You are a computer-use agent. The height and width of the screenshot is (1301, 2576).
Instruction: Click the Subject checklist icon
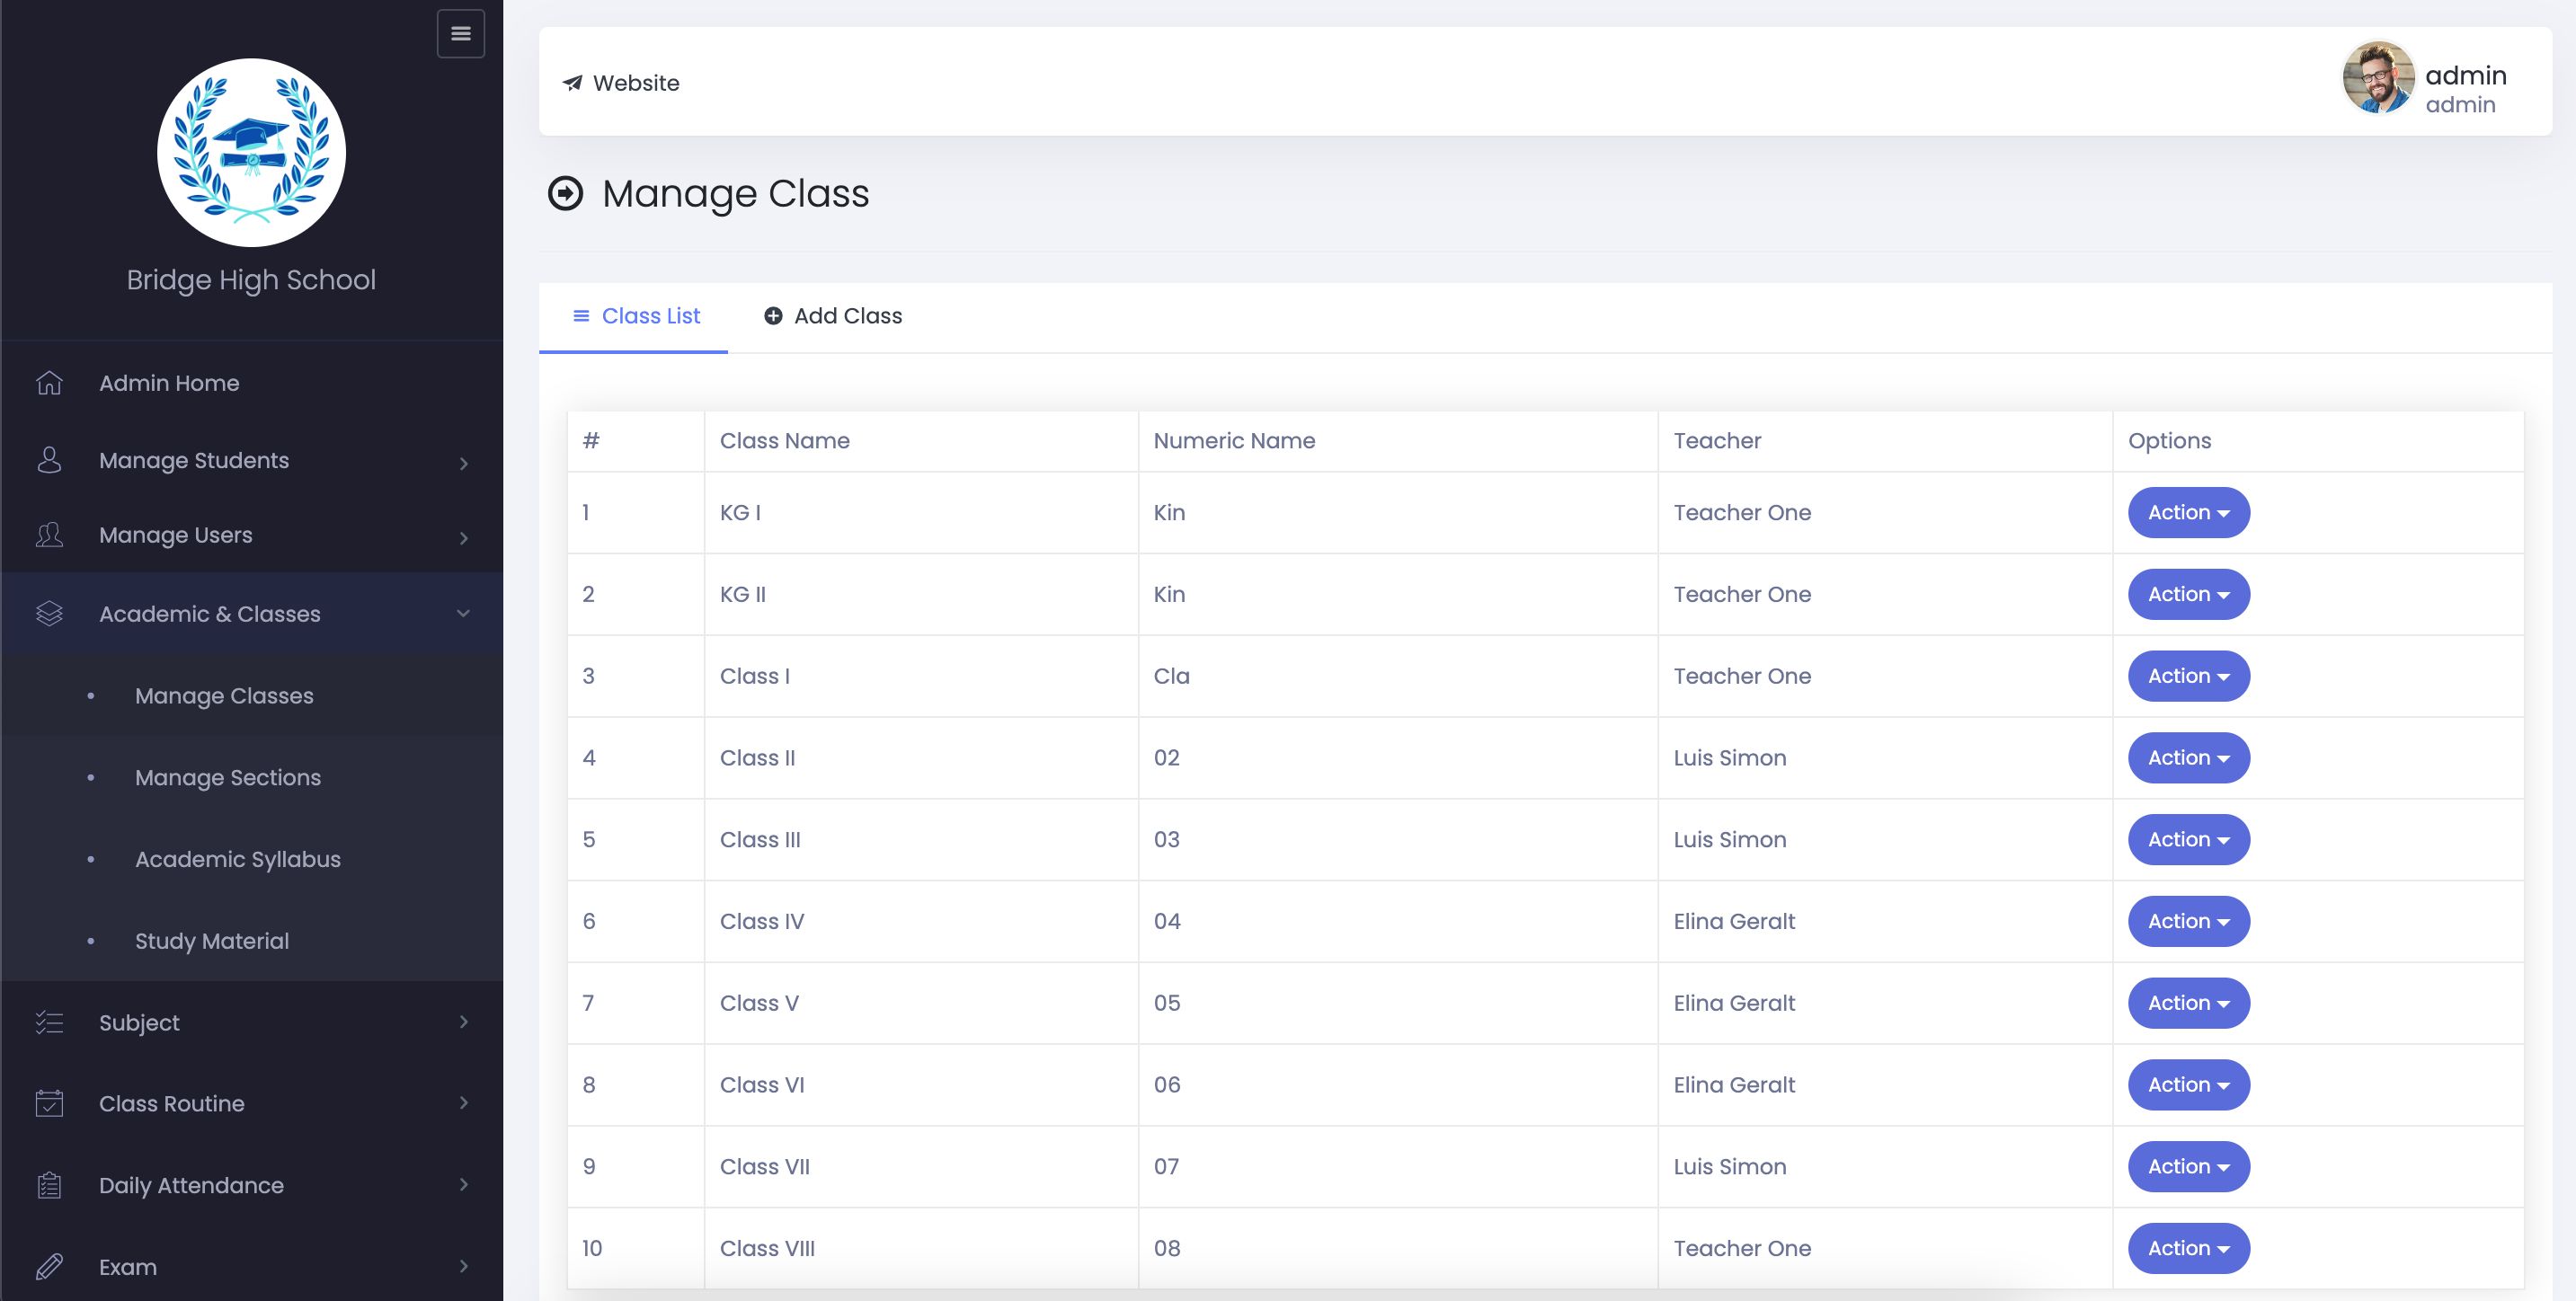pos(49,1022)
